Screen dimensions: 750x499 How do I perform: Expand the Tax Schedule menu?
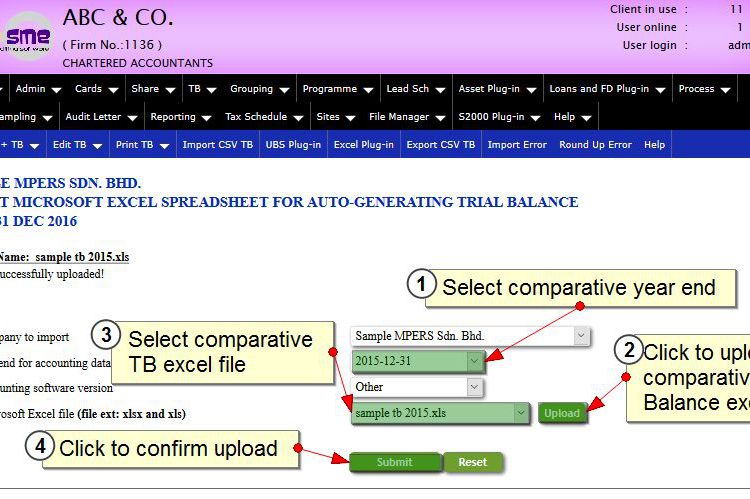264,117
